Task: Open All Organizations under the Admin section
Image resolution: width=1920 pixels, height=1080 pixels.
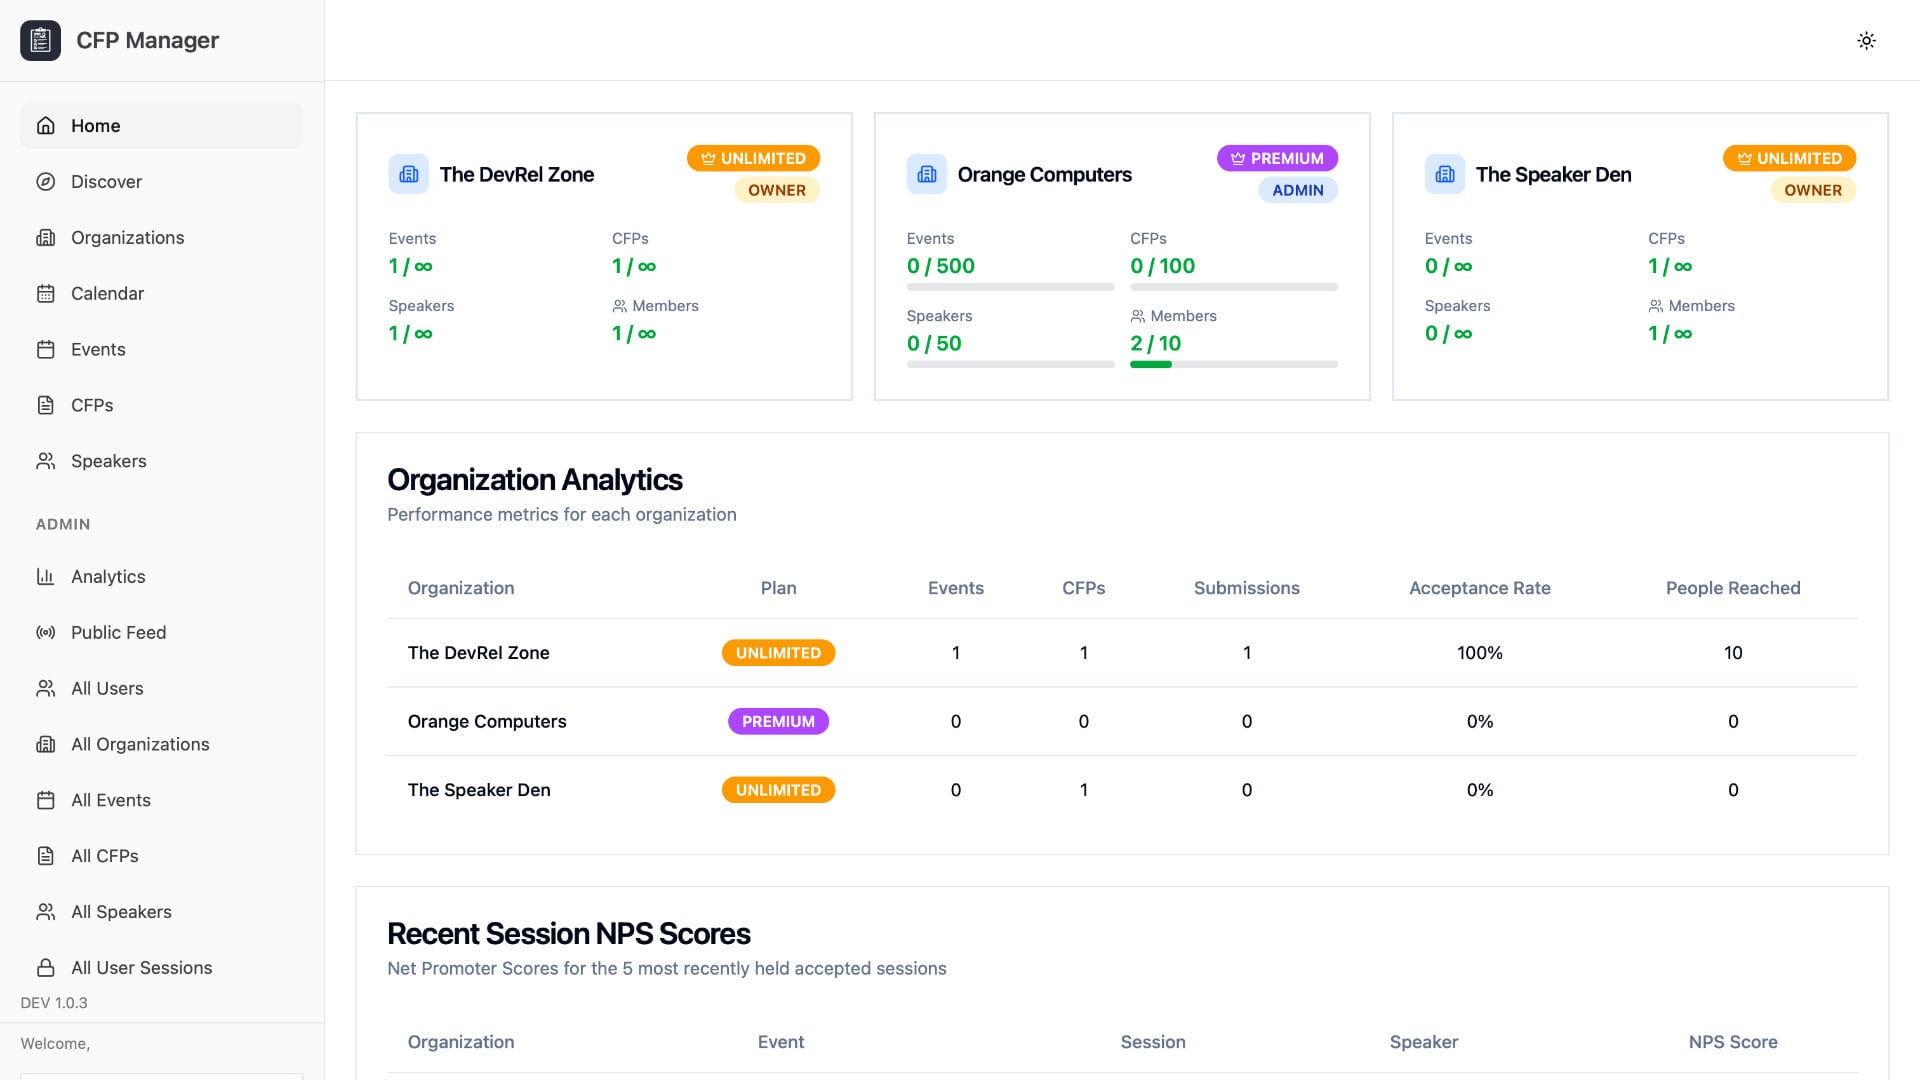Action: tap(140, 744)
